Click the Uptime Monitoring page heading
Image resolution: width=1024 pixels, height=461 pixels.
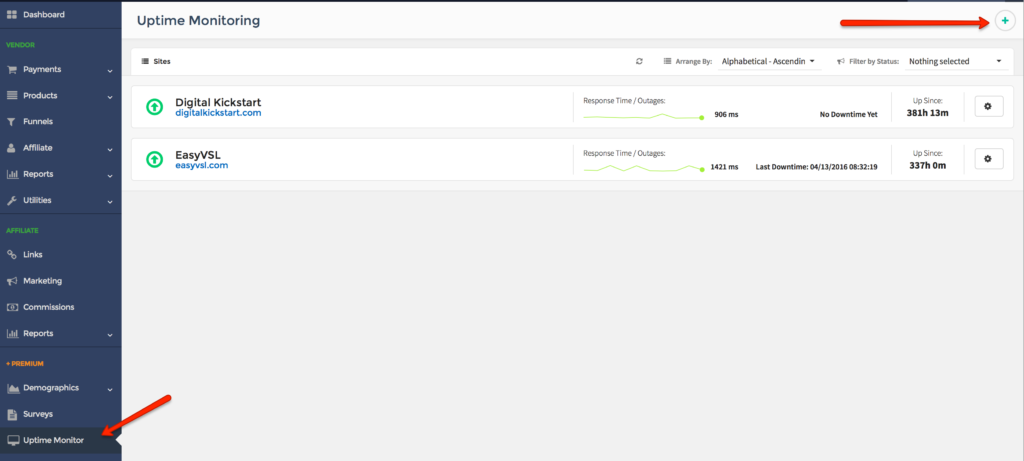[x=199, y=21]
